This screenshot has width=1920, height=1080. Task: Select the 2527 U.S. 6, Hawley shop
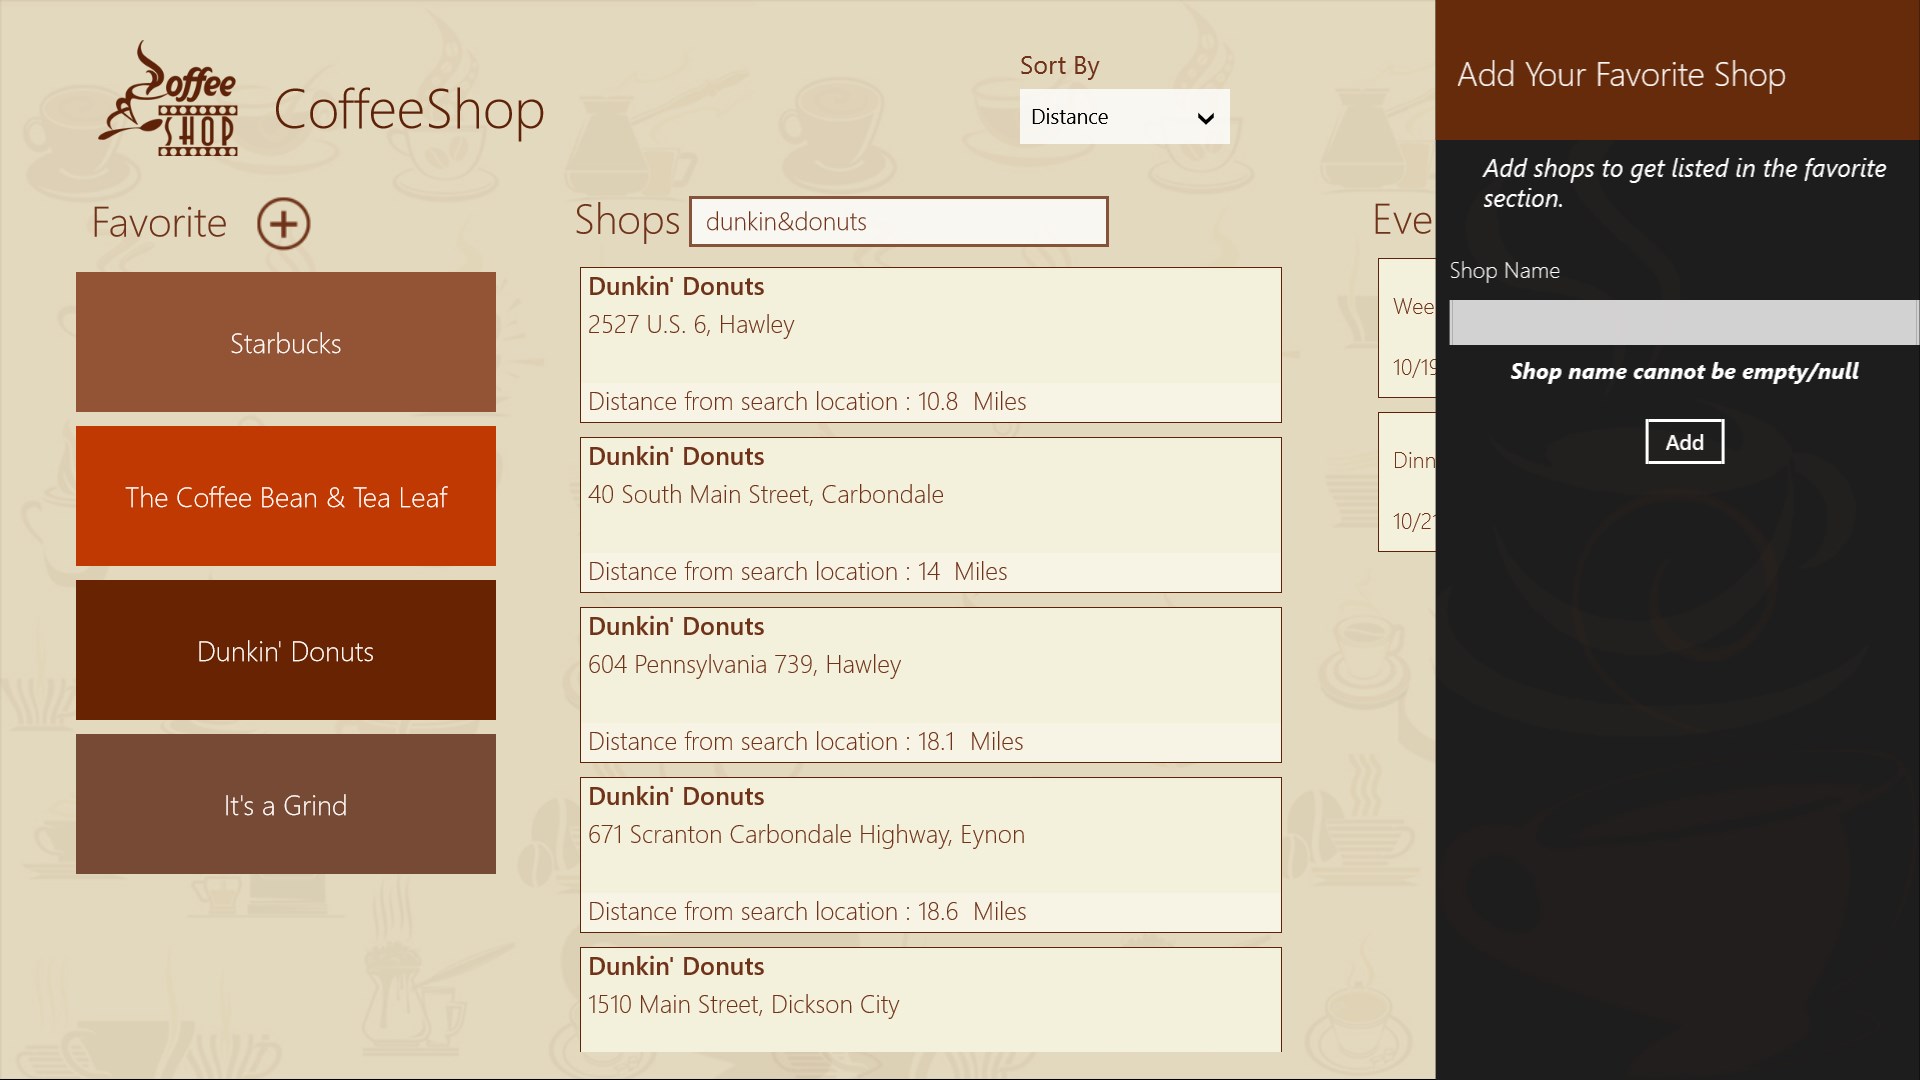[930, 344]
